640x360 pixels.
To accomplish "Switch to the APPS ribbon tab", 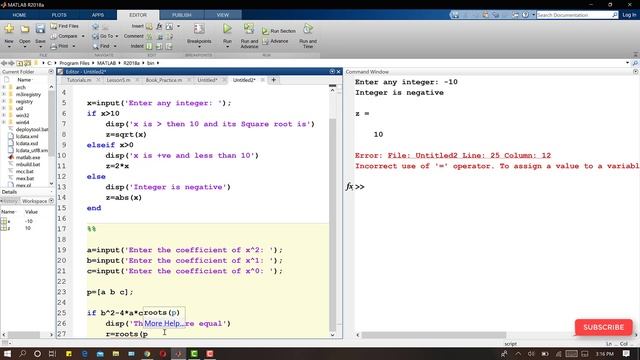I will coord(98,15).
